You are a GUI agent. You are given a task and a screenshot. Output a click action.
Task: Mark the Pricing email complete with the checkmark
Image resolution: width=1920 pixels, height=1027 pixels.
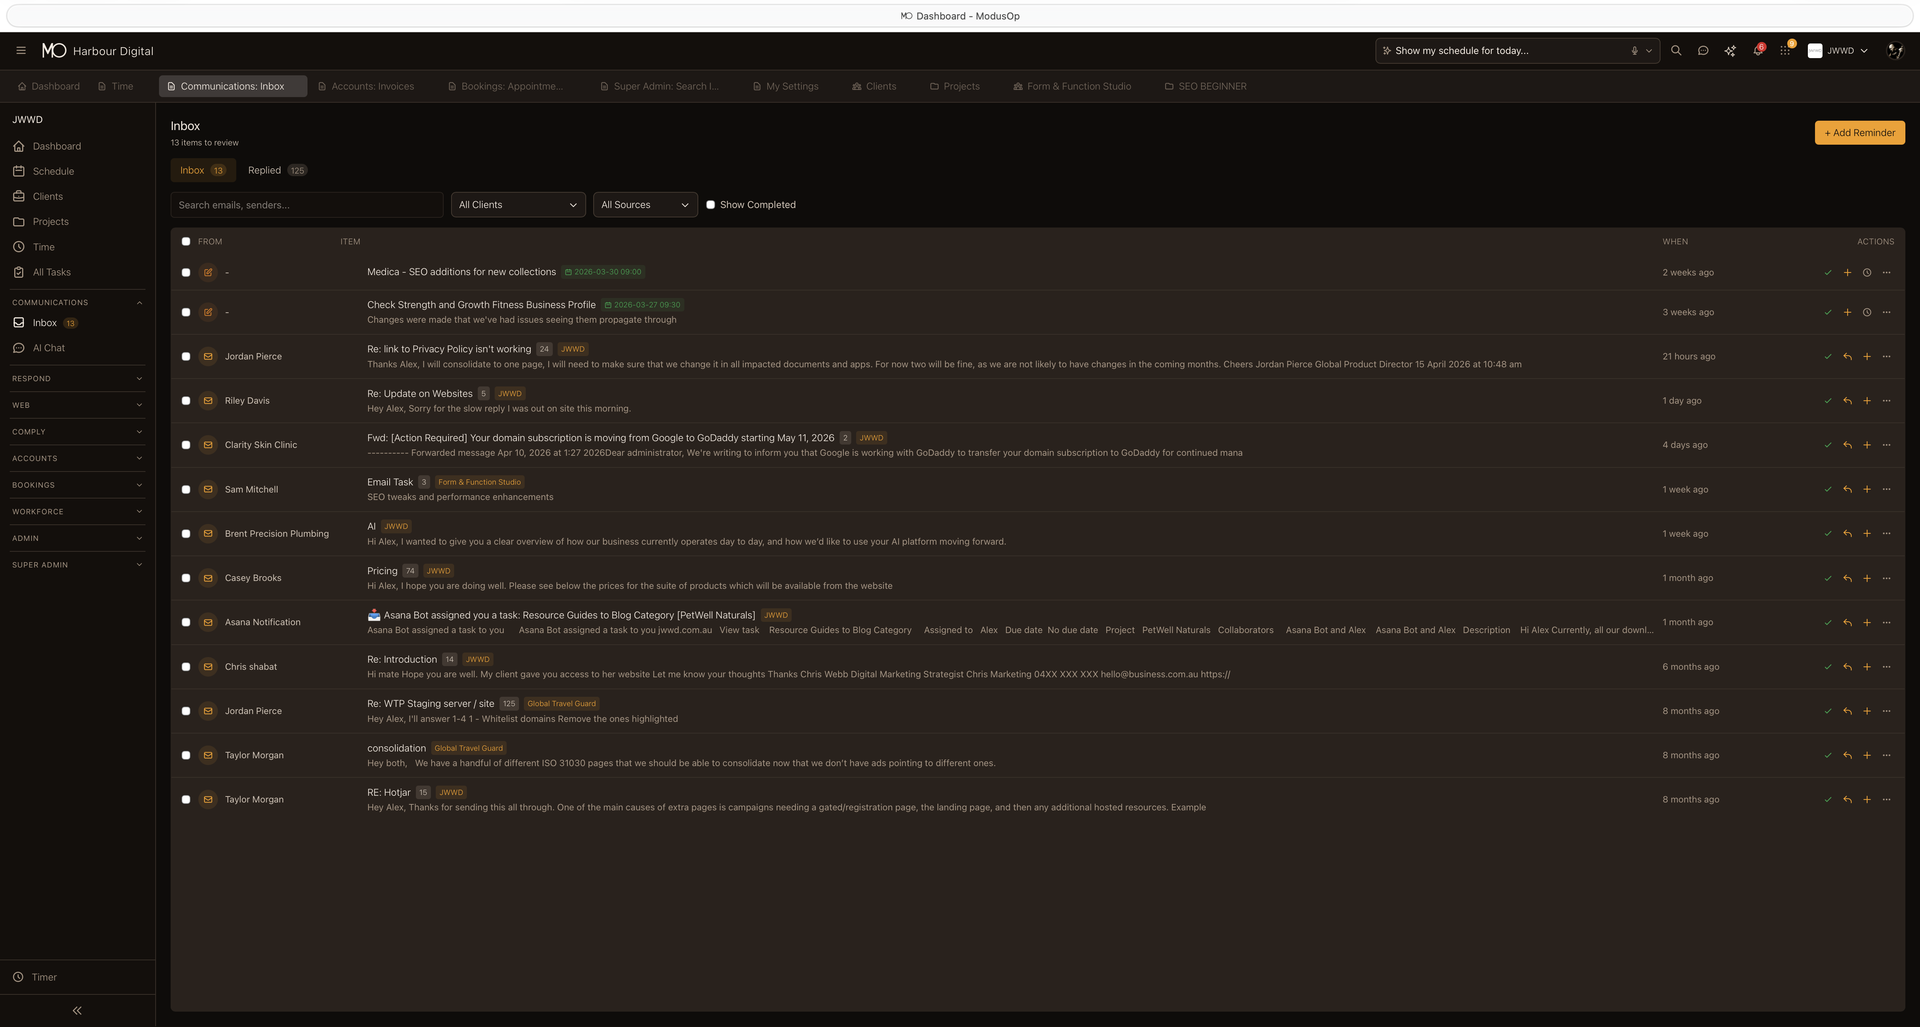[x=1827, y=578]
